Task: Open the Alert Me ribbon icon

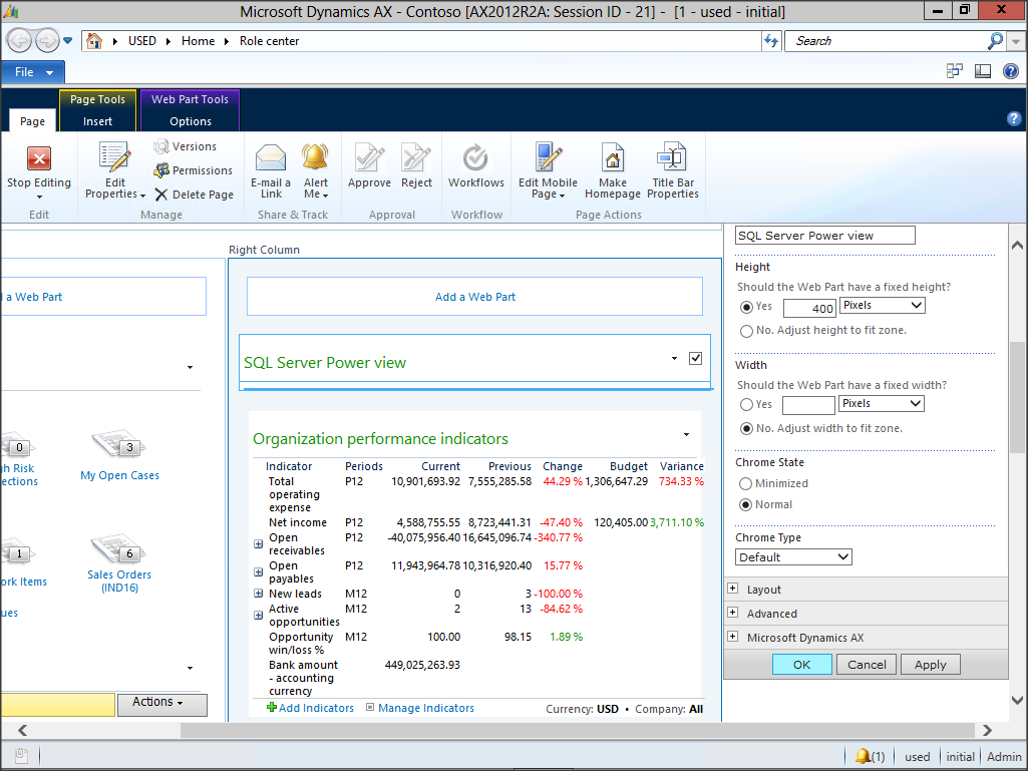Action: pyautogui.click(x=316, y=160)
